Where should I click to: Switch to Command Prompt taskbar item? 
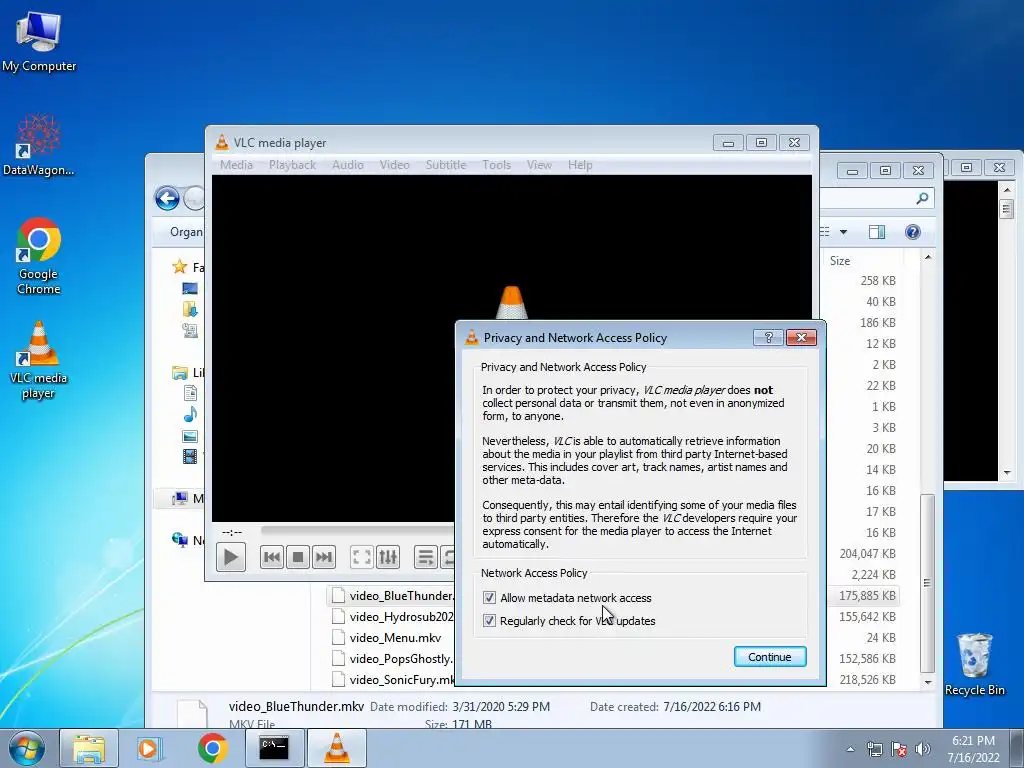click(x=274, y=748)
